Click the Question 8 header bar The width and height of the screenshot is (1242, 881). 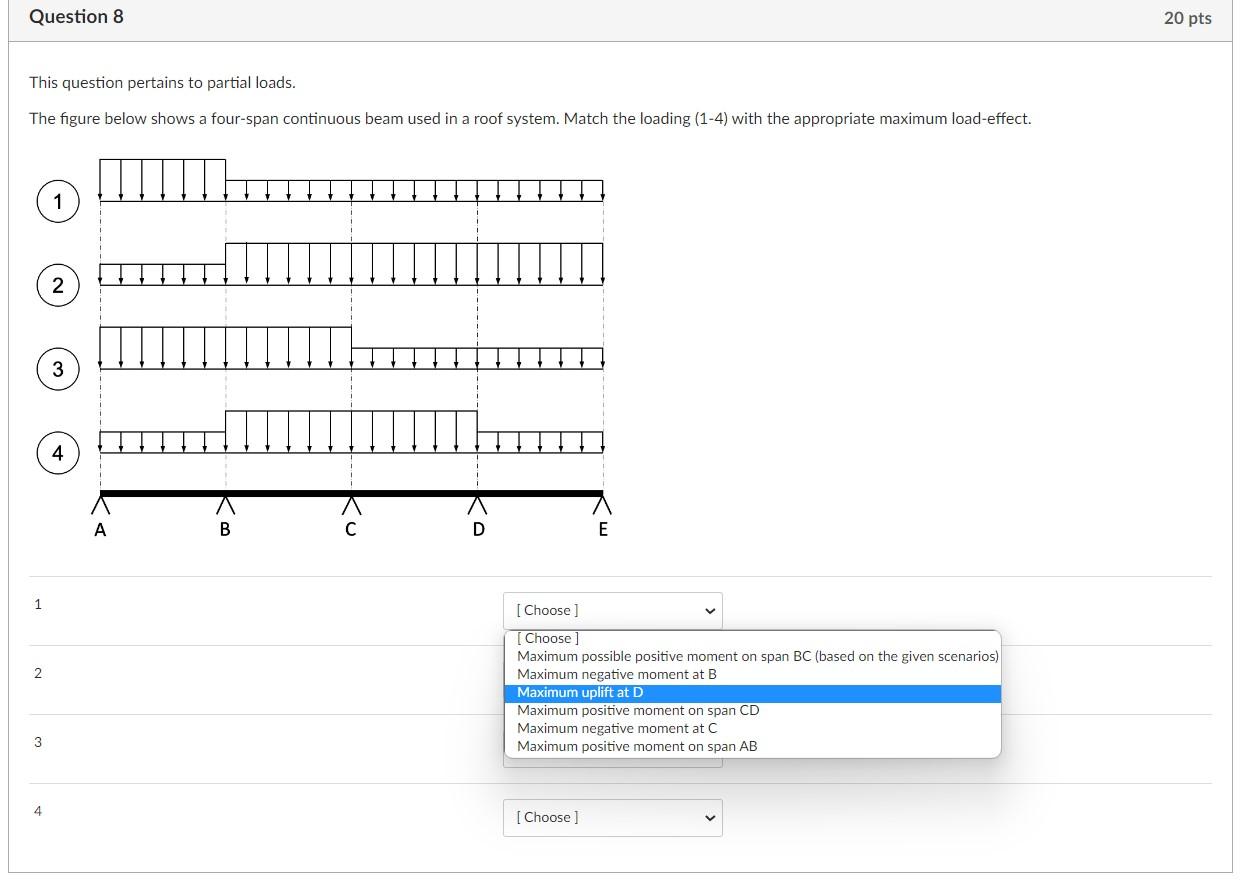tap(77, 16)
